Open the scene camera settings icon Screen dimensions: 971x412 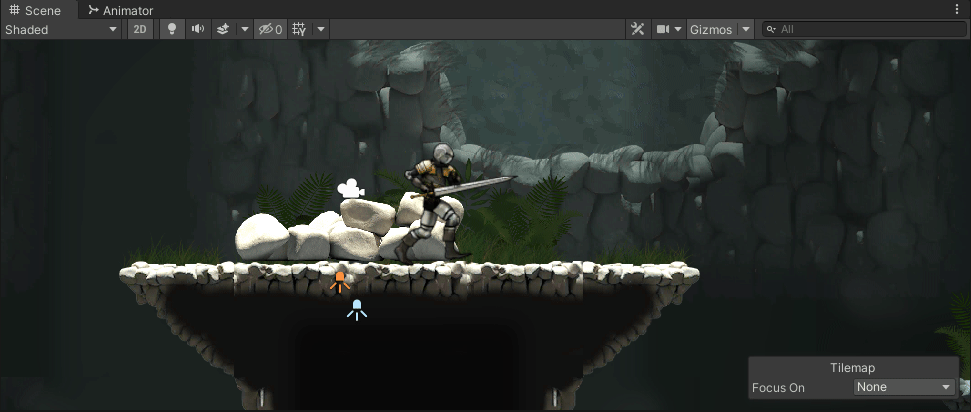tap(663, 29)
